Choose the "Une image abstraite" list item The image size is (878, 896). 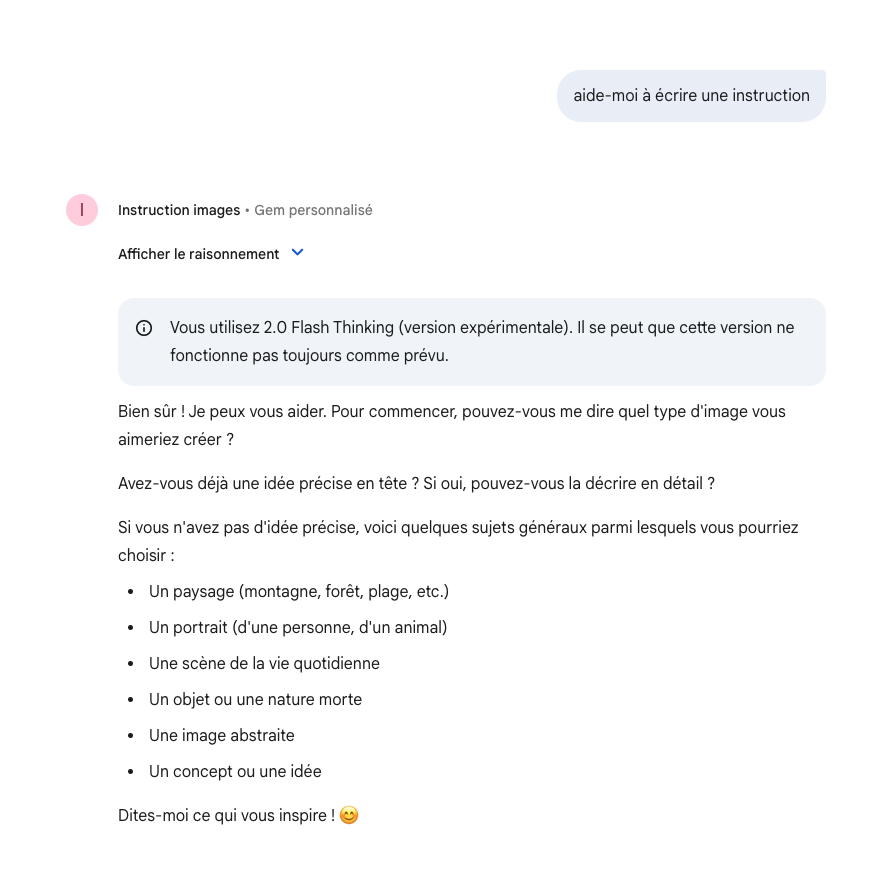(221, 735)
